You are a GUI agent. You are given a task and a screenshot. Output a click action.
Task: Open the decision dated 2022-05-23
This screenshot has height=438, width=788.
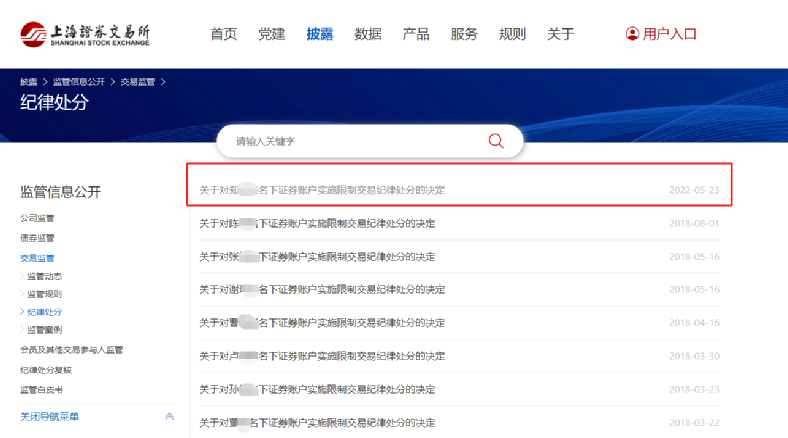(x=322, y=190)
